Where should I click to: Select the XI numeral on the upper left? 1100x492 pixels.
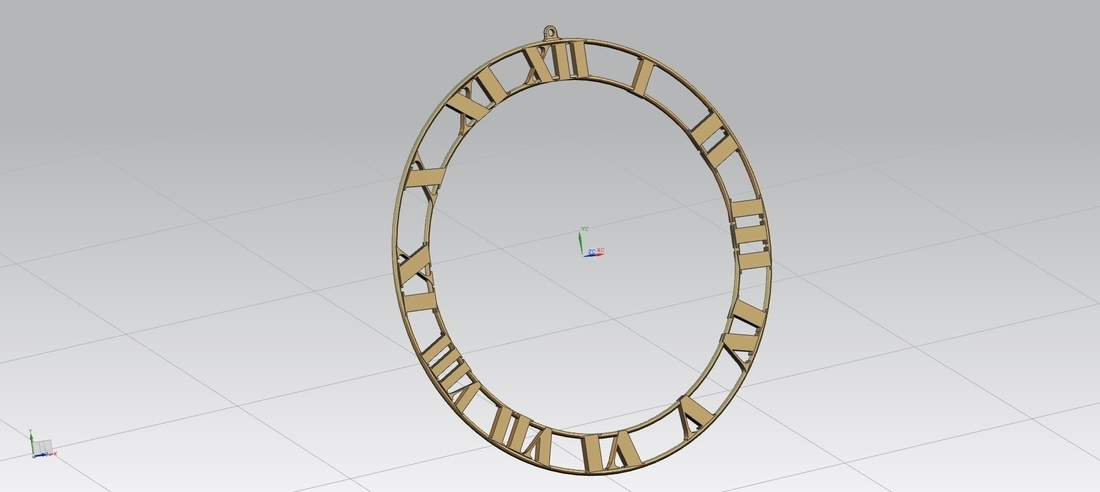tap(476, 98)
